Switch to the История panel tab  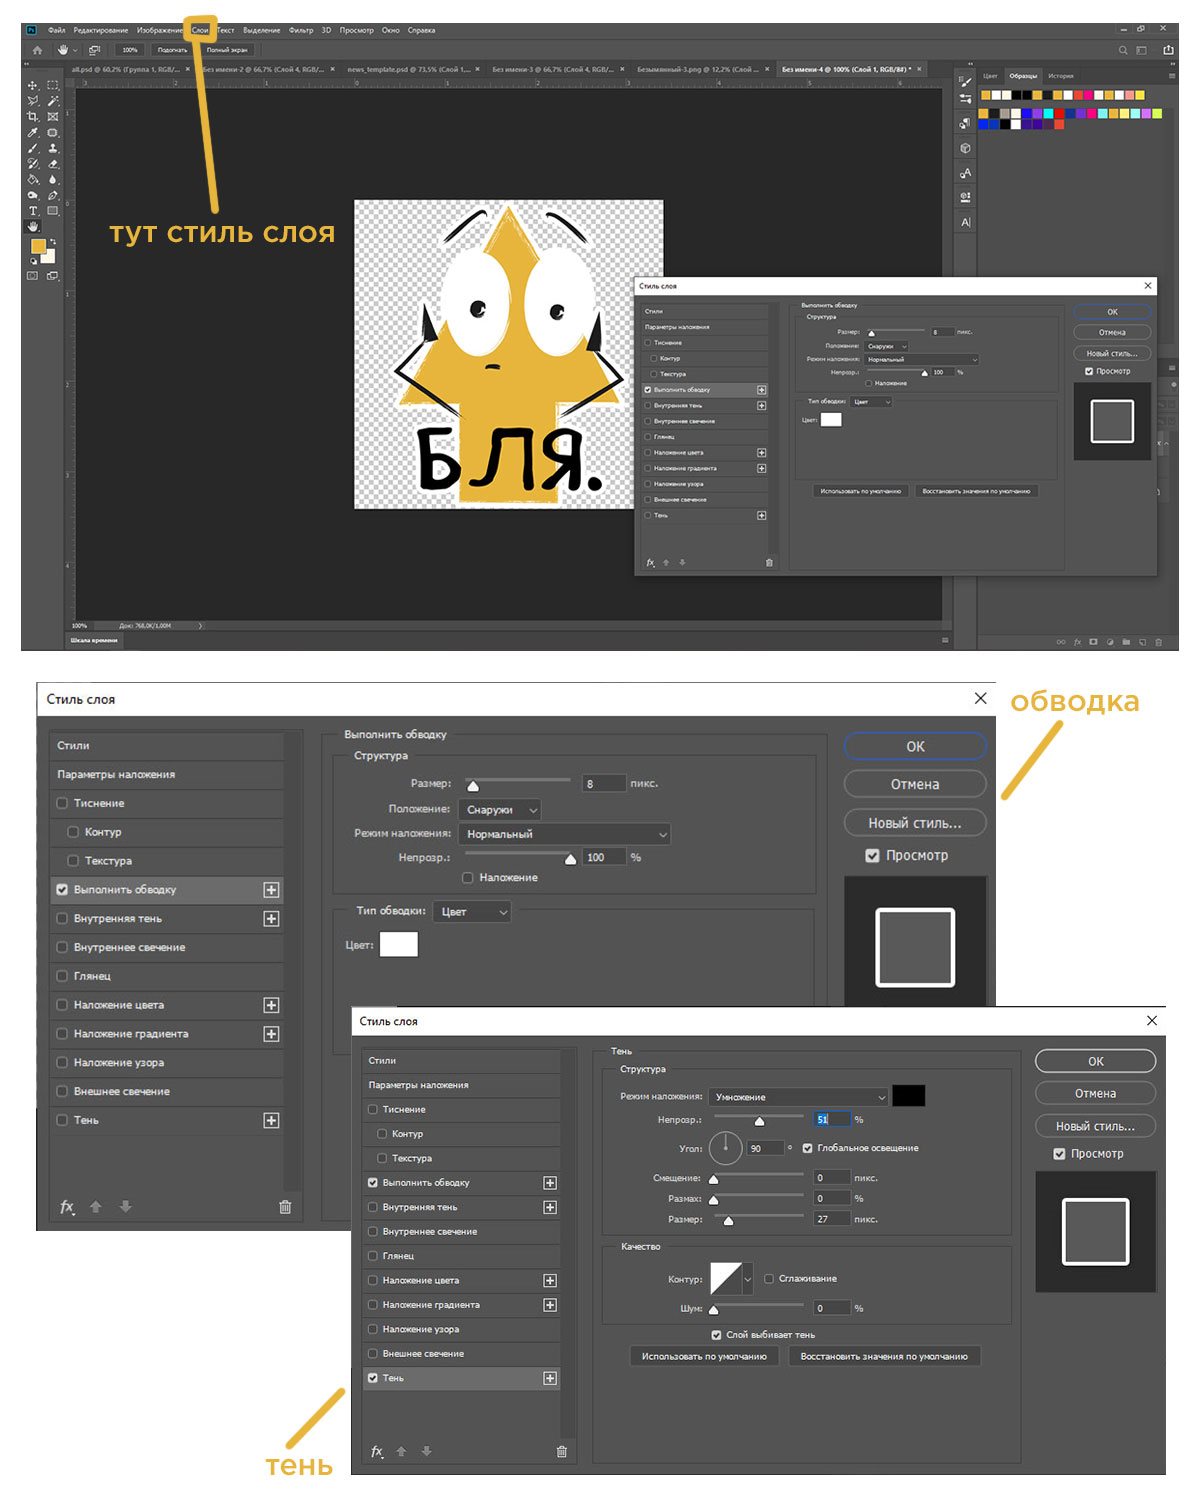[1061, 76]
